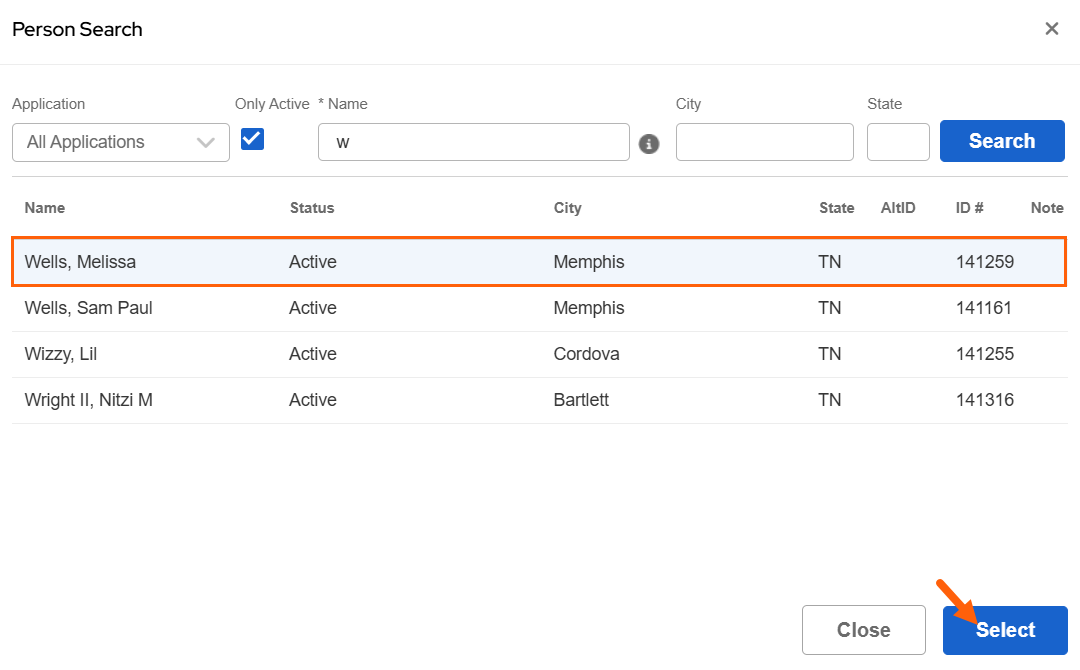Focus the City text field

tap(764, 142)
